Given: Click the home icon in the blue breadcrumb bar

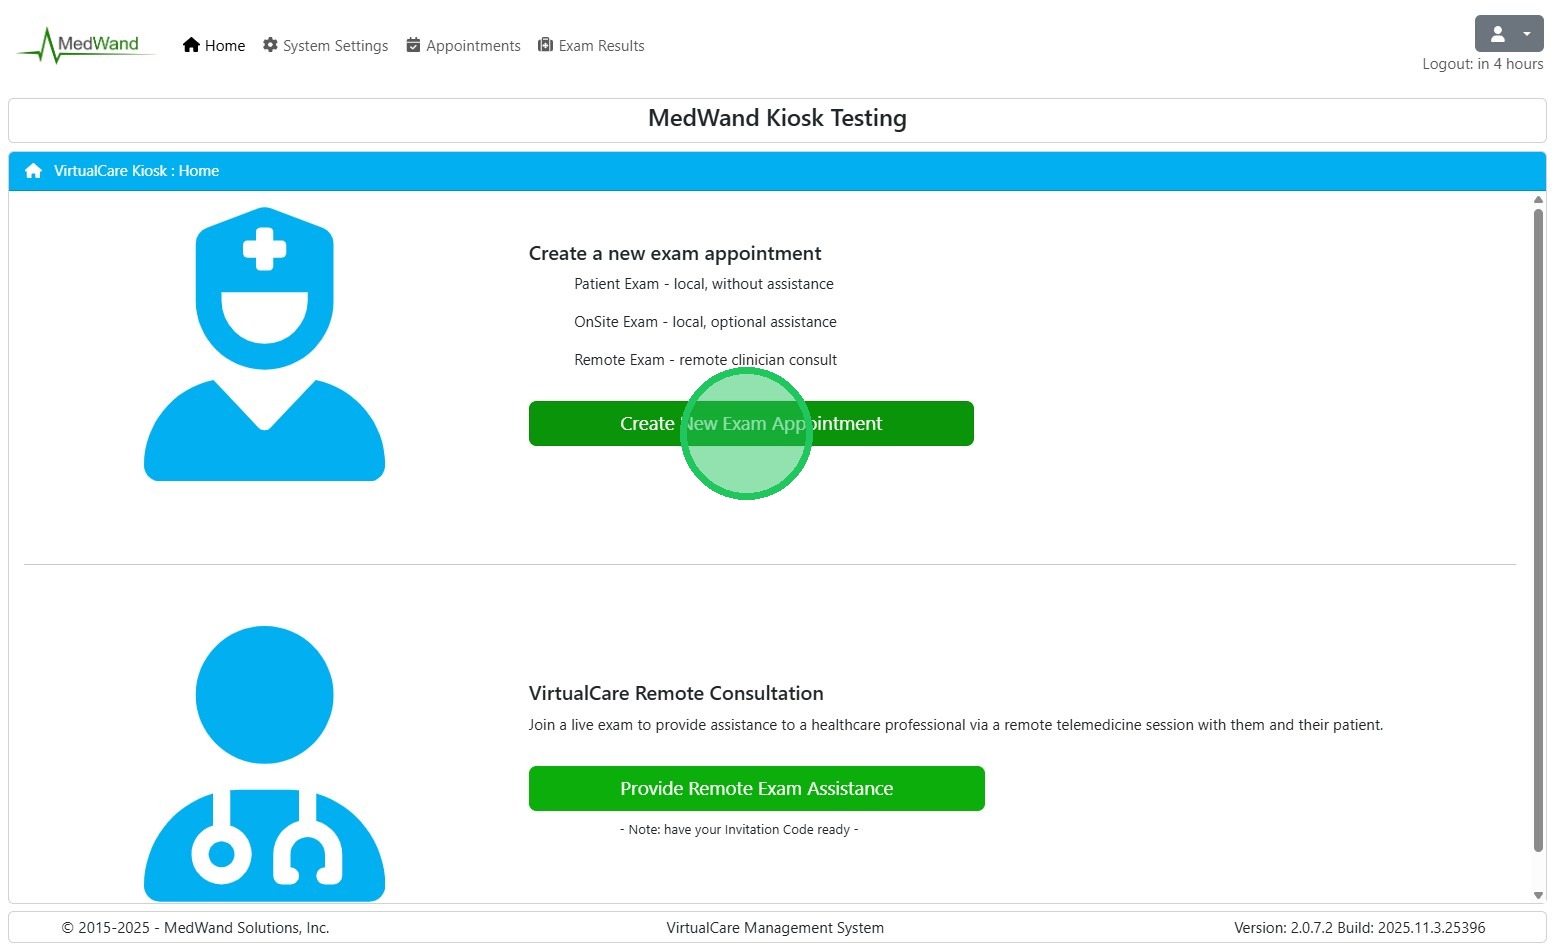Looking at the screenshot, I should click(x=33, y=171).
